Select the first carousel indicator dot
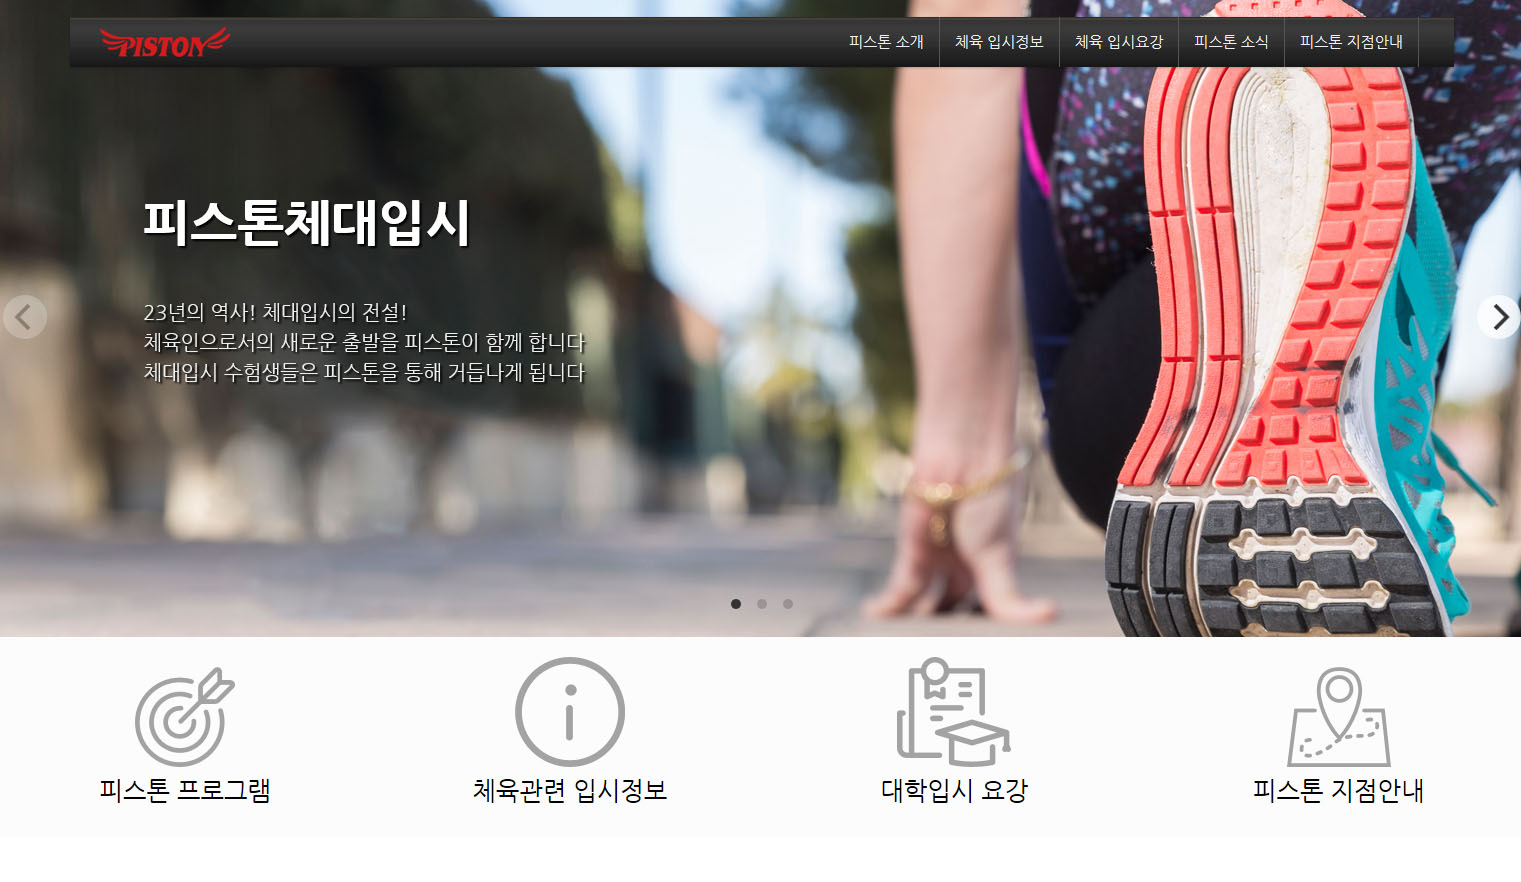Viewport: 1521px width, 882px height. [x=736, y=604]
